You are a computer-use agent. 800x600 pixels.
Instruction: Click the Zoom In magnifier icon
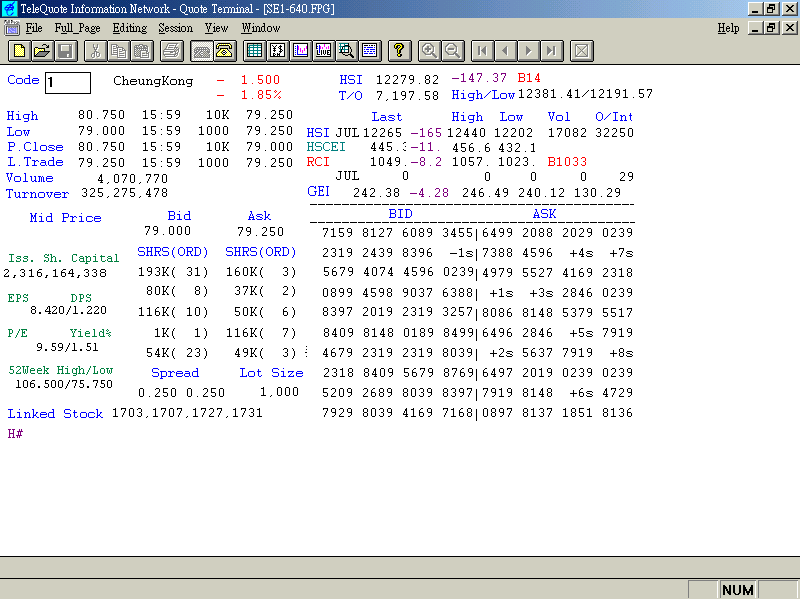(x=429, y=51)
